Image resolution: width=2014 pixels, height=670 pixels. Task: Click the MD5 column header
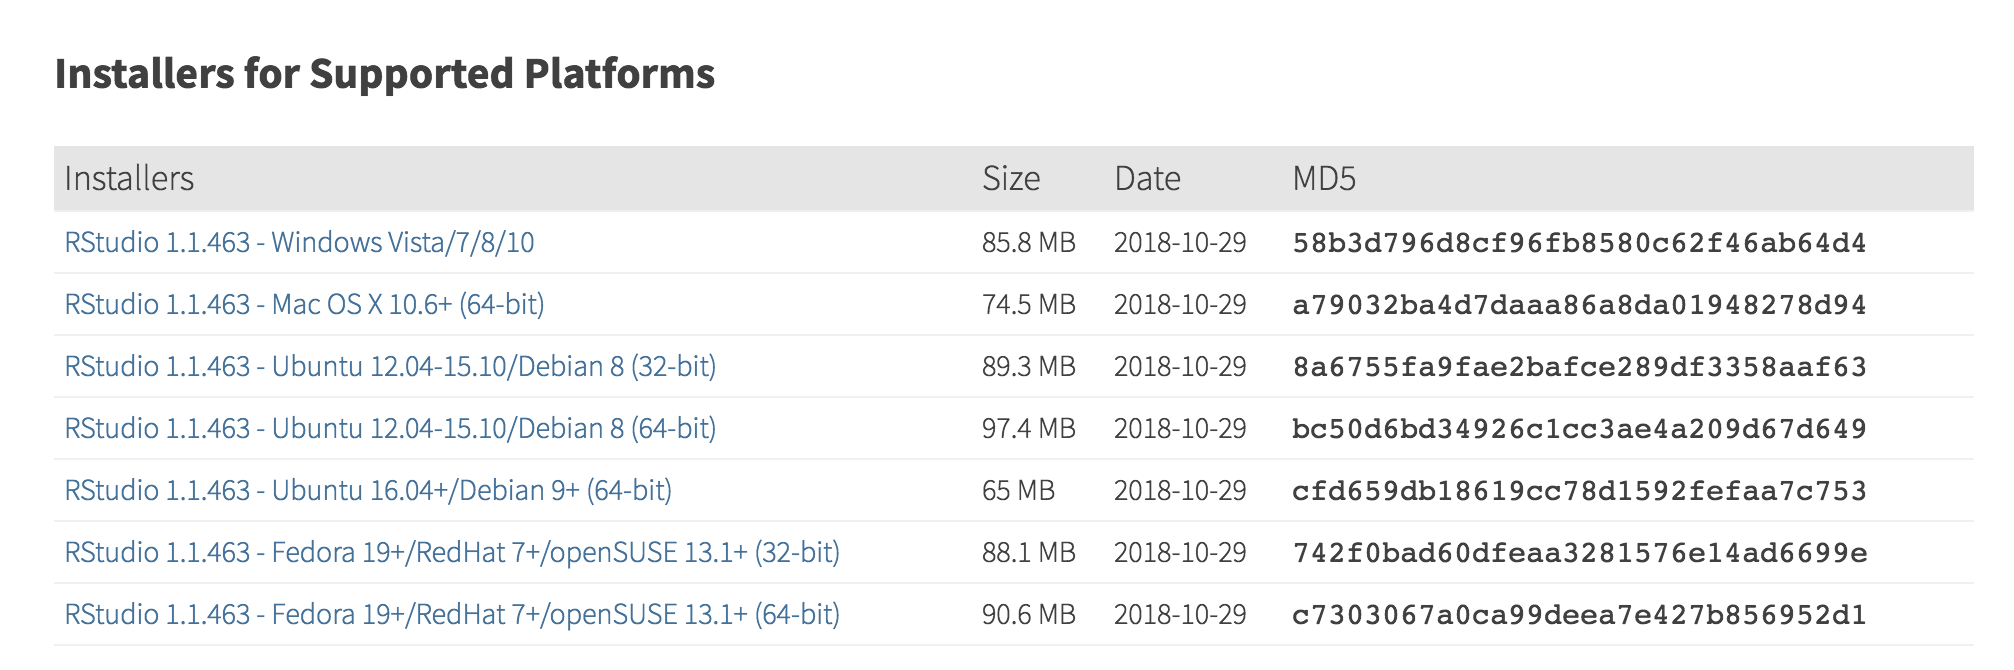point(1324,179)
